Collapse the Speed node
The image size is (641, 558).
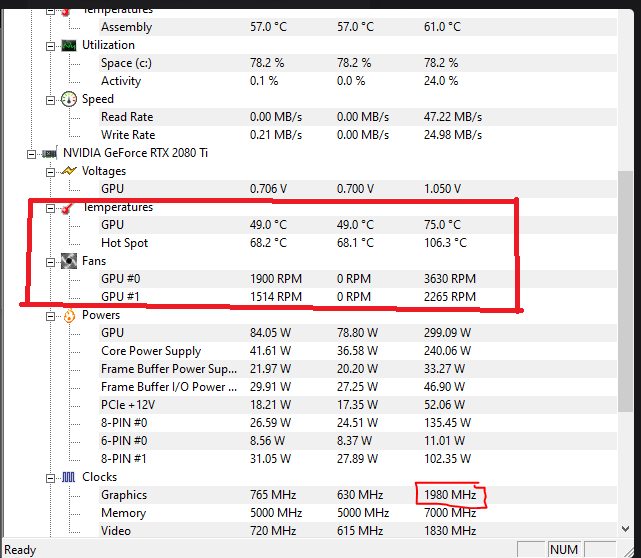[x=50, y=100]
